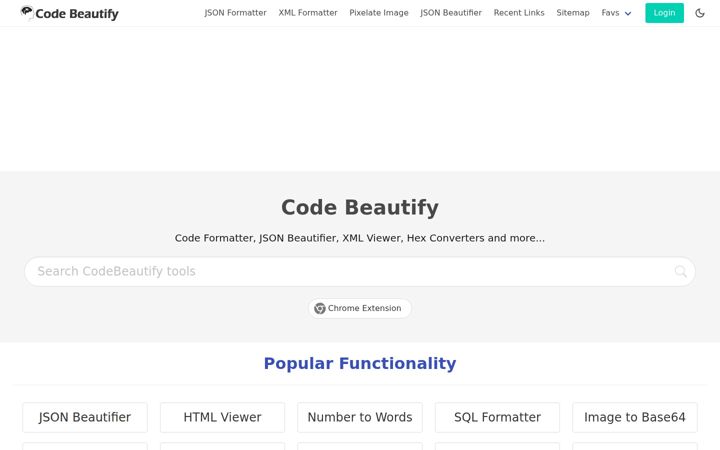Click the Code Beautify logo icon
Image resolution: width=720 pixels, height=450 pixels.
click(x=27, y=13)
